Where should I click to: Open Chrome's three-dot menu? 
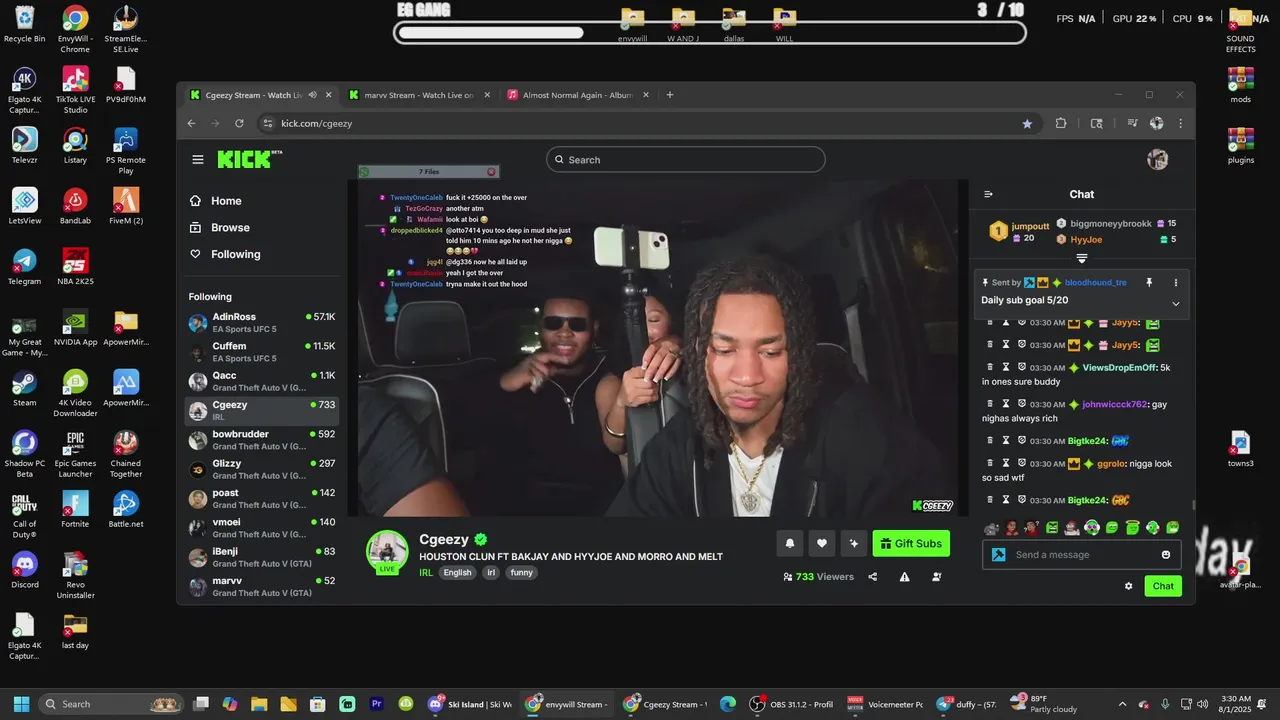1180,123
